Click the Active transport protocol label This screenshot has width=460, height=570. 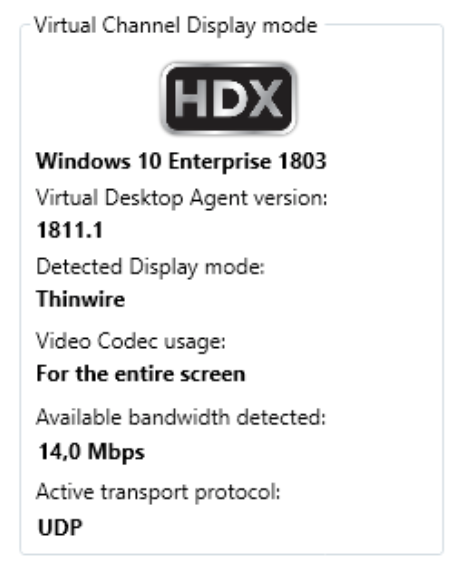click(x=158, y=493)
